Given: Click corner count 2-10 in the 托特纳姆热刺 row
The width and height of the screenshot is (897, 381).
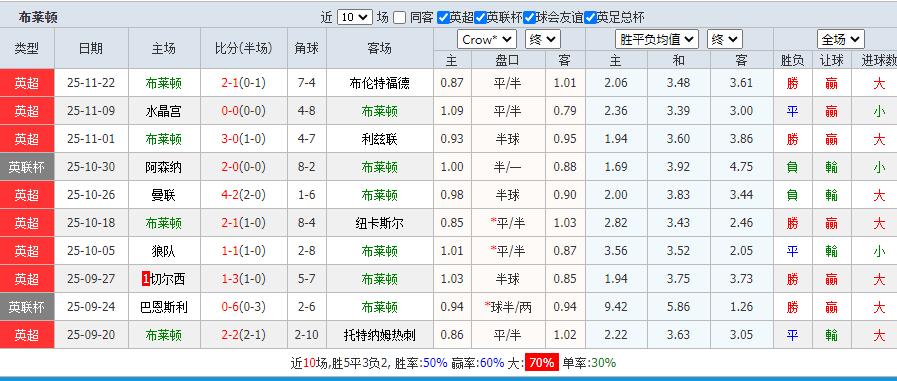Looking at the screenshot, I should coord(307,335).
